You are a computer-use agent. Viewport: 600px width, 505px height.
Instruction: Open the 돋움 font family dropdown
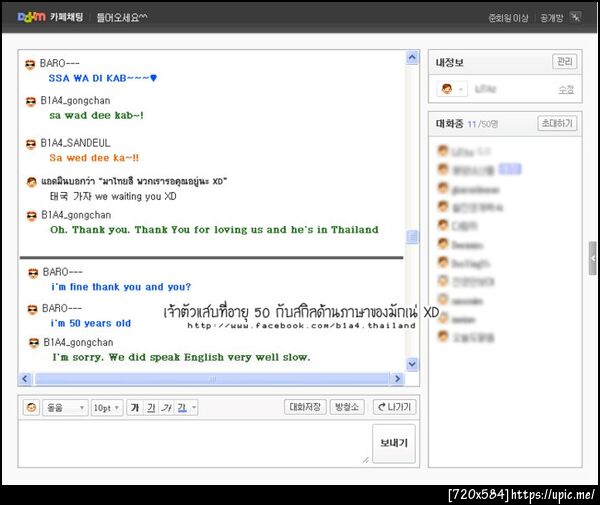tap(65, 408)
